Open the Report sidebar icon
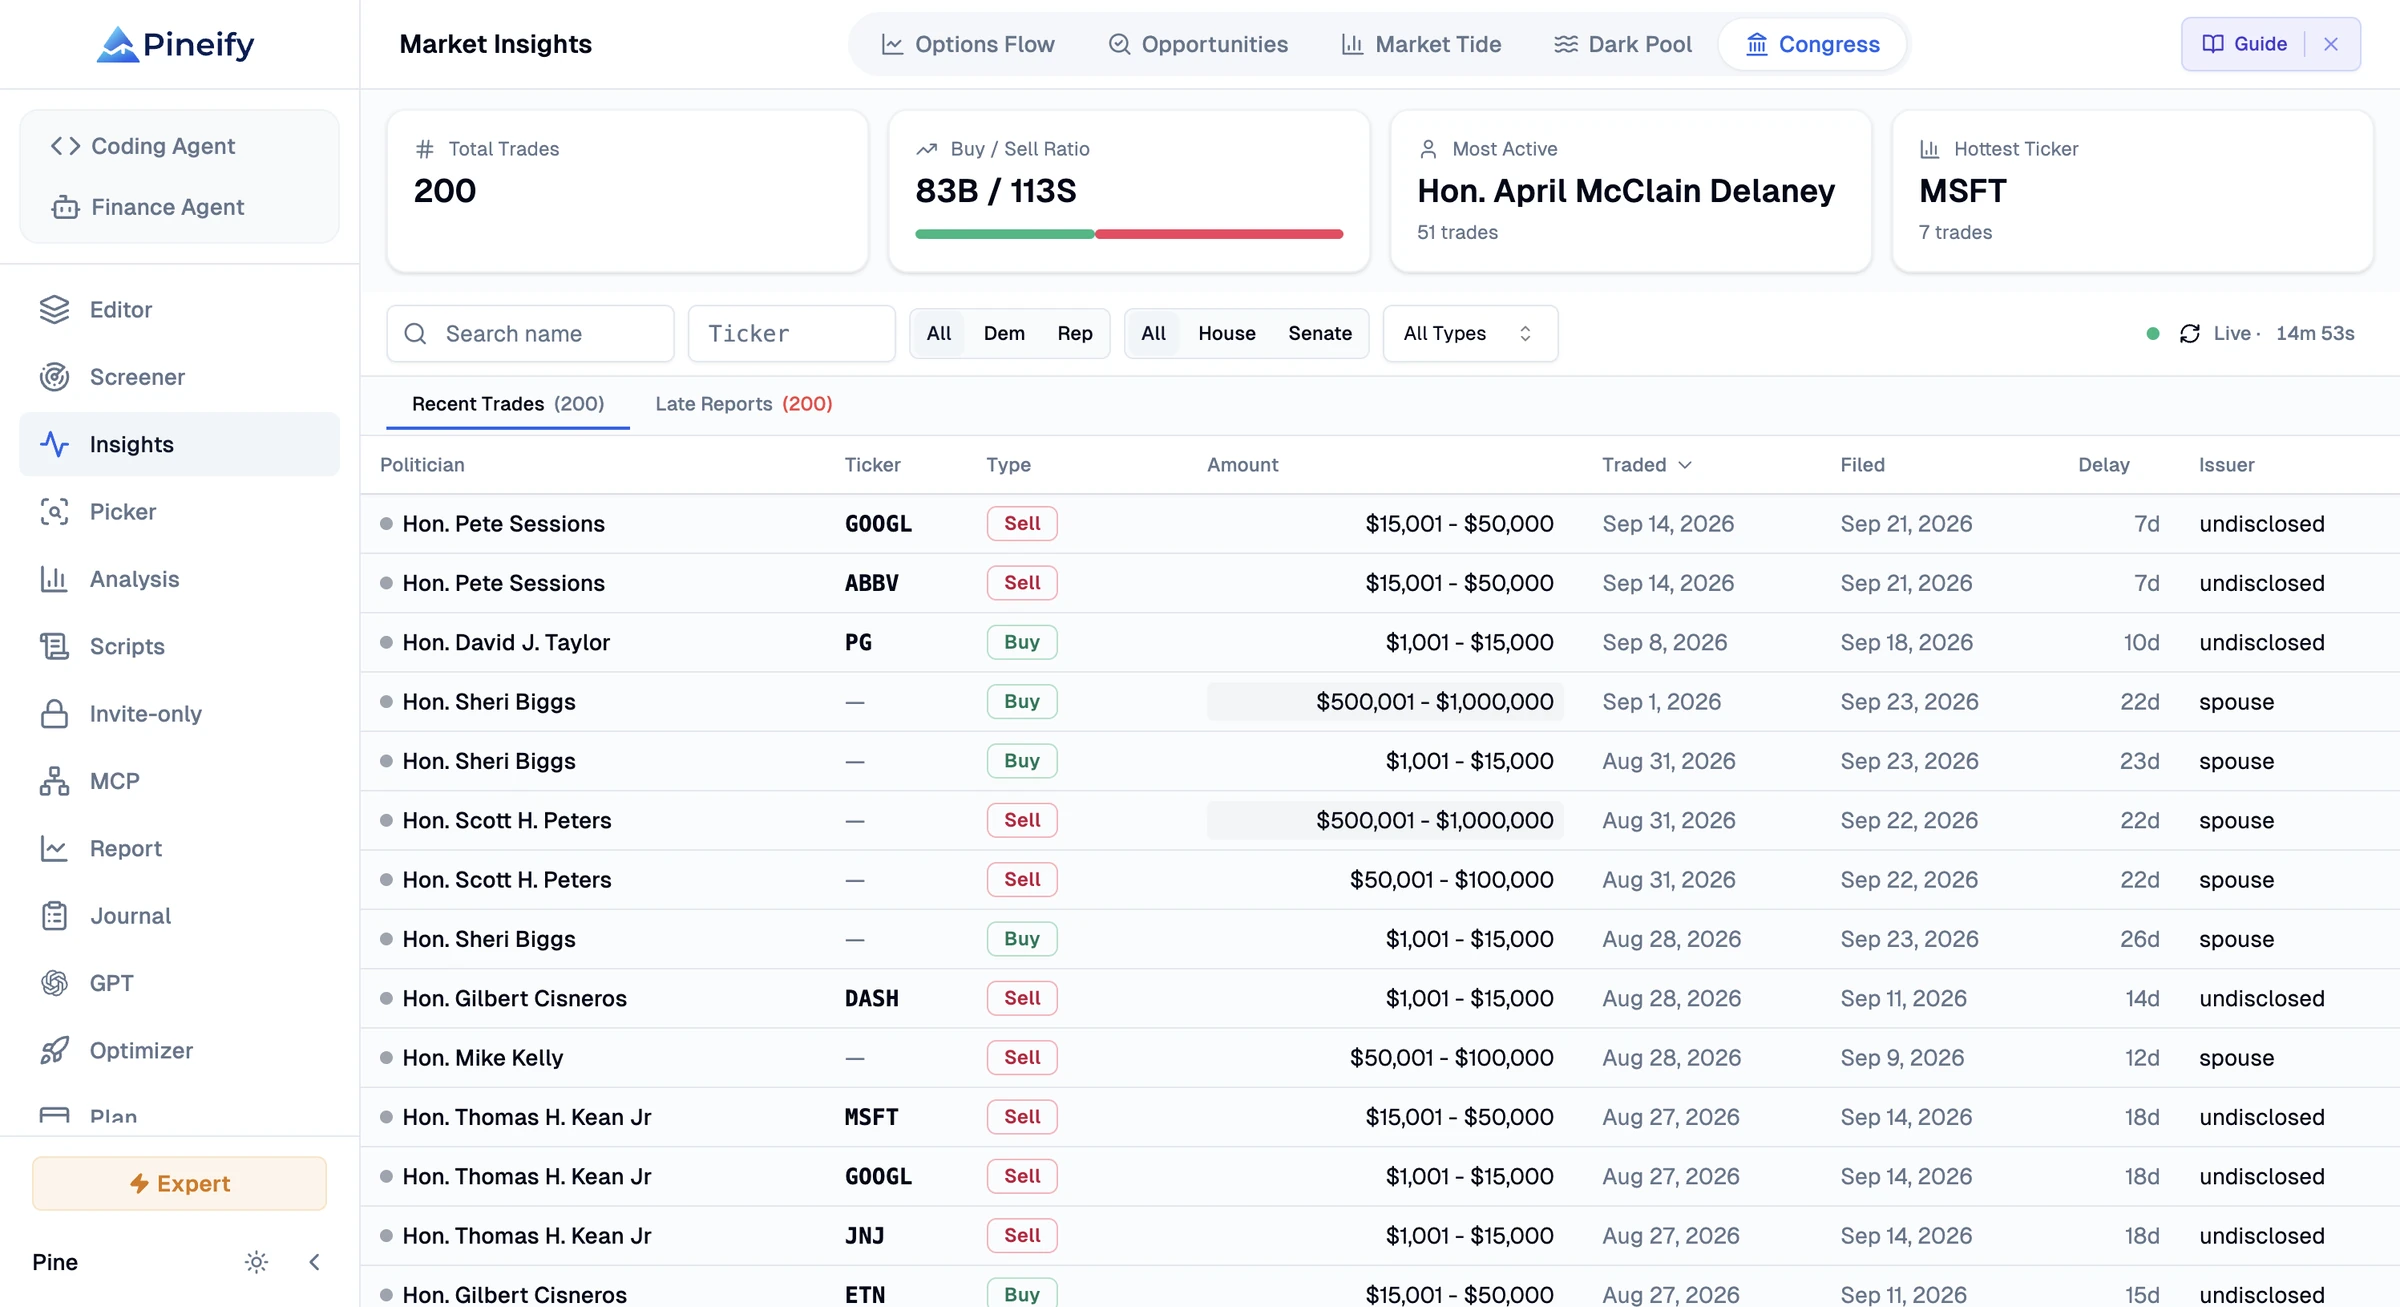Screen dimensions: 2400x1307 click(x=54, y=848)
